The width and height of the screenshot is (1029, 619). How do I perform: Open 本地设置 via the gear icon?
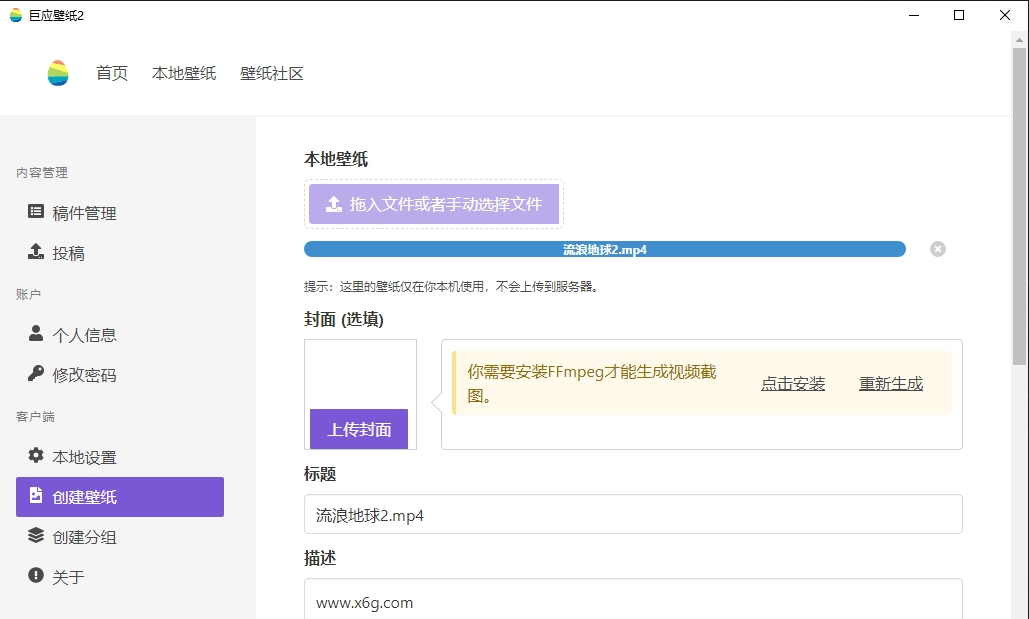pos(36,456)
